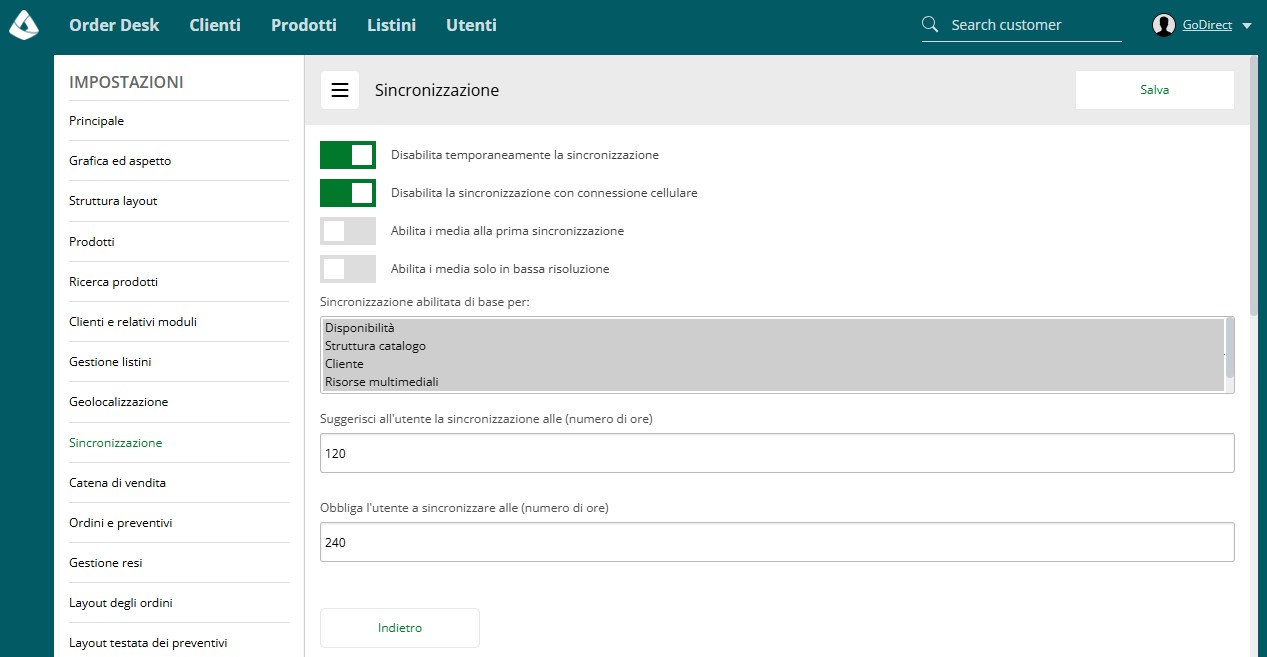Enable Abilita i media alla prima sincronizzazione
This screenshot has width=1267, height=657.
click(x=348, y=231)
